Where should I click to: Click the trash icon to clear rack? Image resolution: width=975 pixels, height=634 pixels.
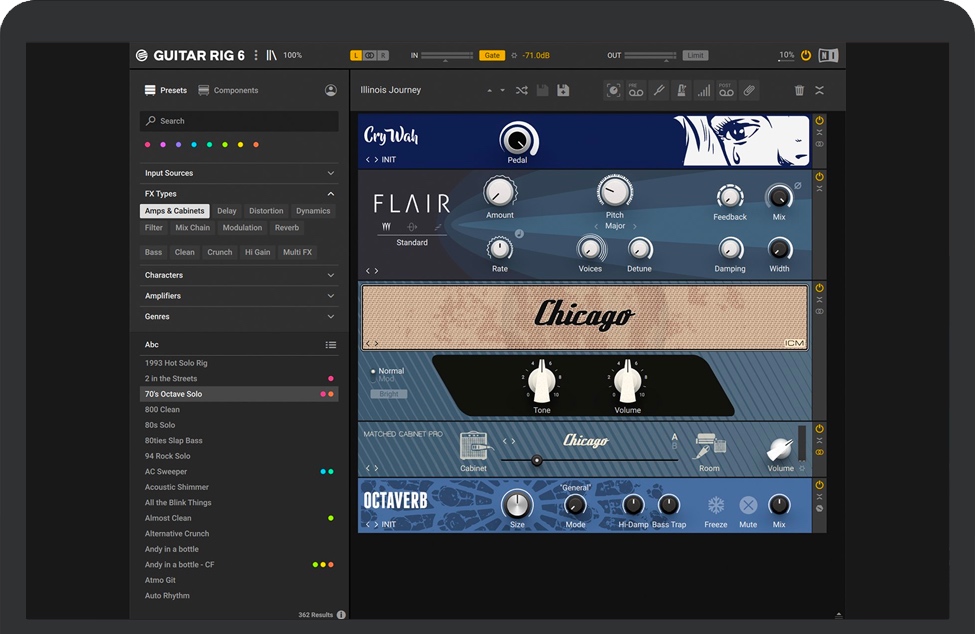pyautogui.click(x=799, y=91)
